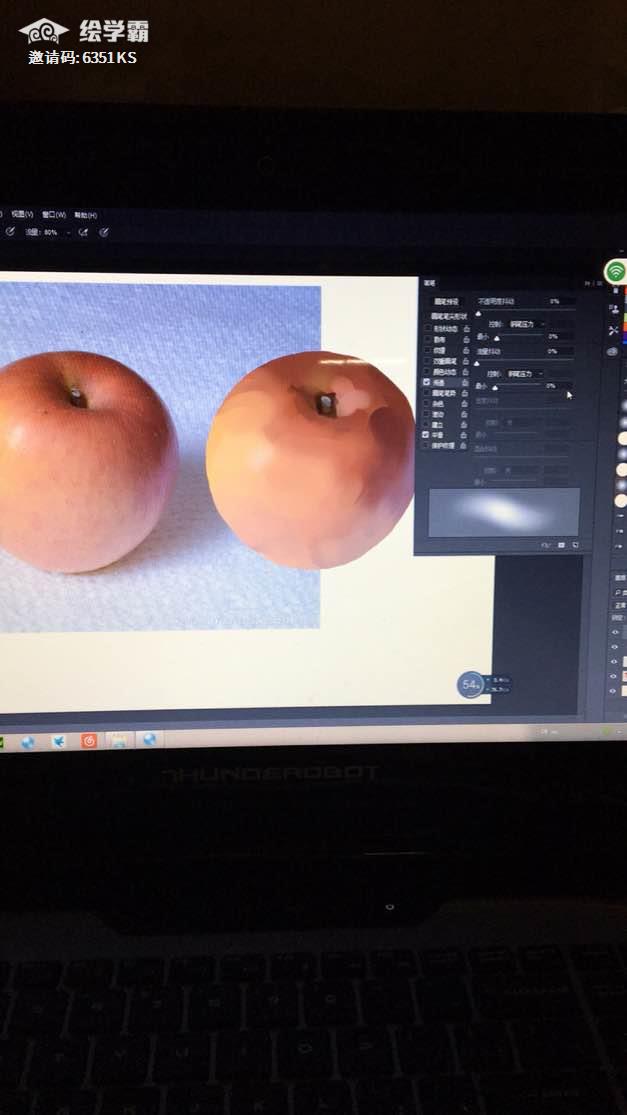This screenshot has height=1115, width=627.
Task: Collapse the Brush panel with double-arrow icon
Action: pos(589,283)
